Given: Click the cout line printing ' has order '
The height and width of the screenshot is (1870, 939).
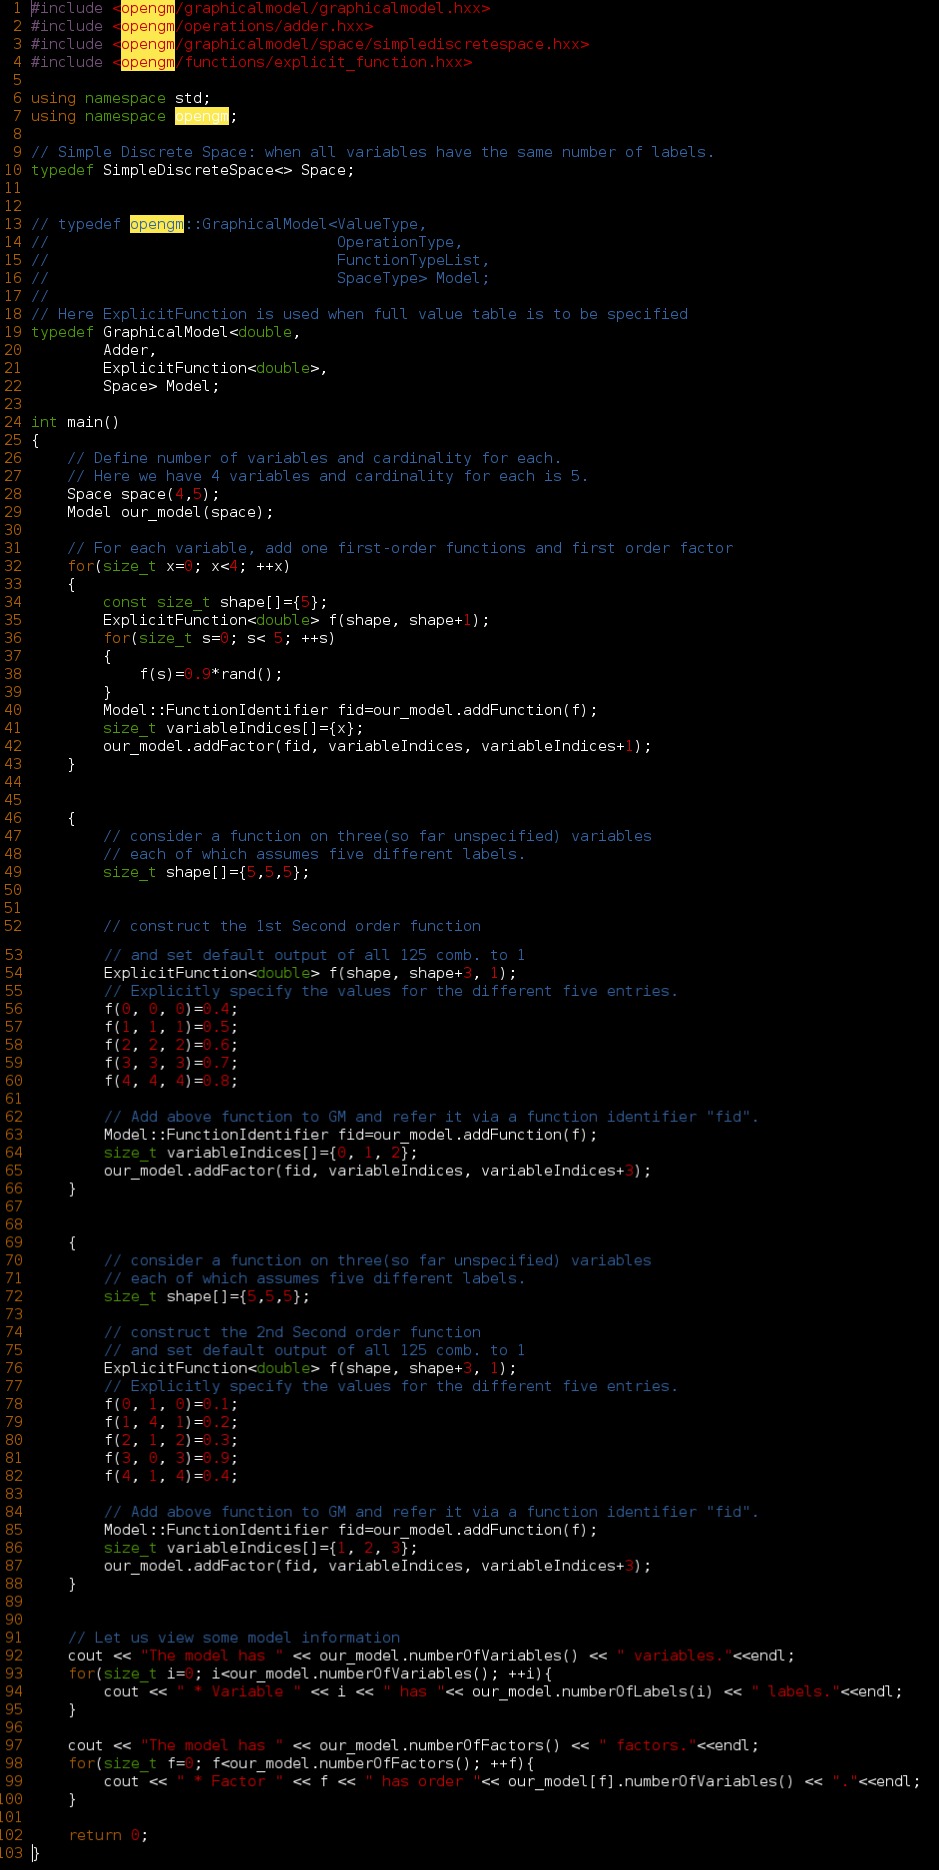Looking at the screenshot, I should click(x=512, y=1782).
